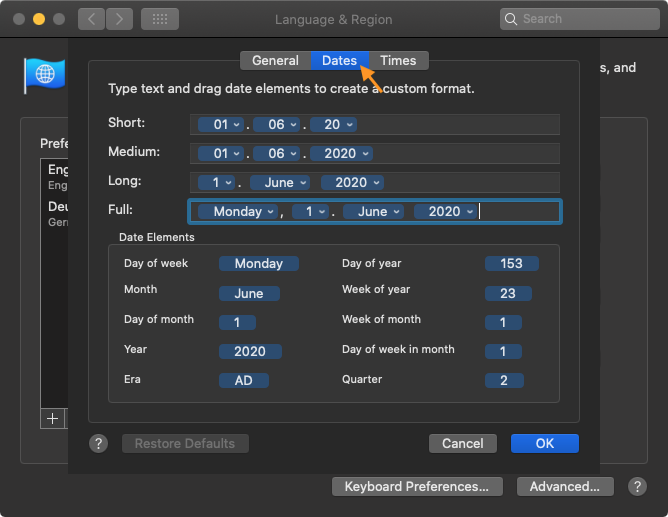Confirm with the OK button
This screenshot has width=668, height=517.
pos(545,444)
